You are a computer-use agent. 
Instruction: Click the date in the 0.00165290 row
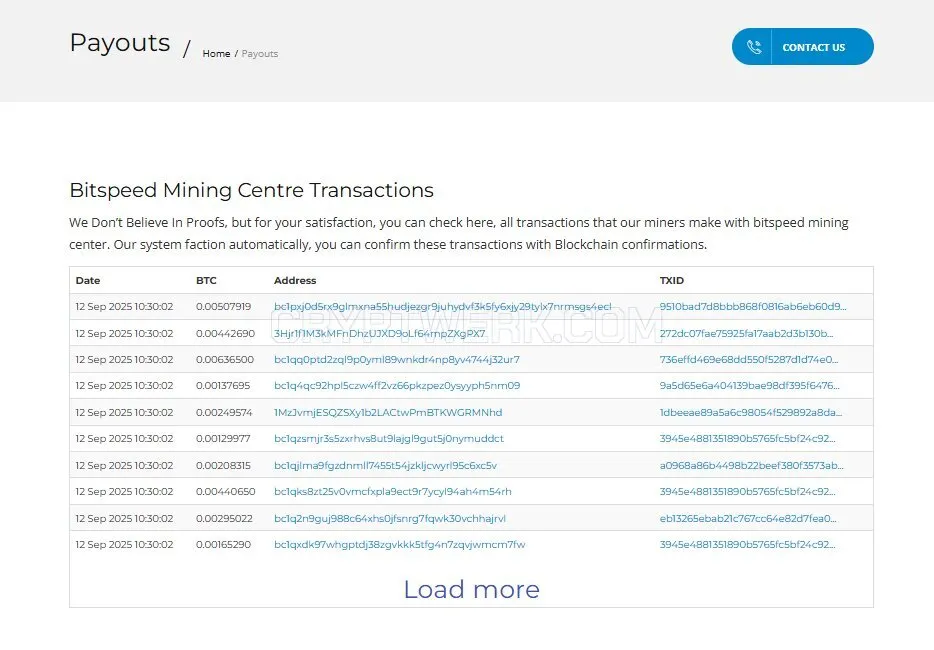point(124,545)
